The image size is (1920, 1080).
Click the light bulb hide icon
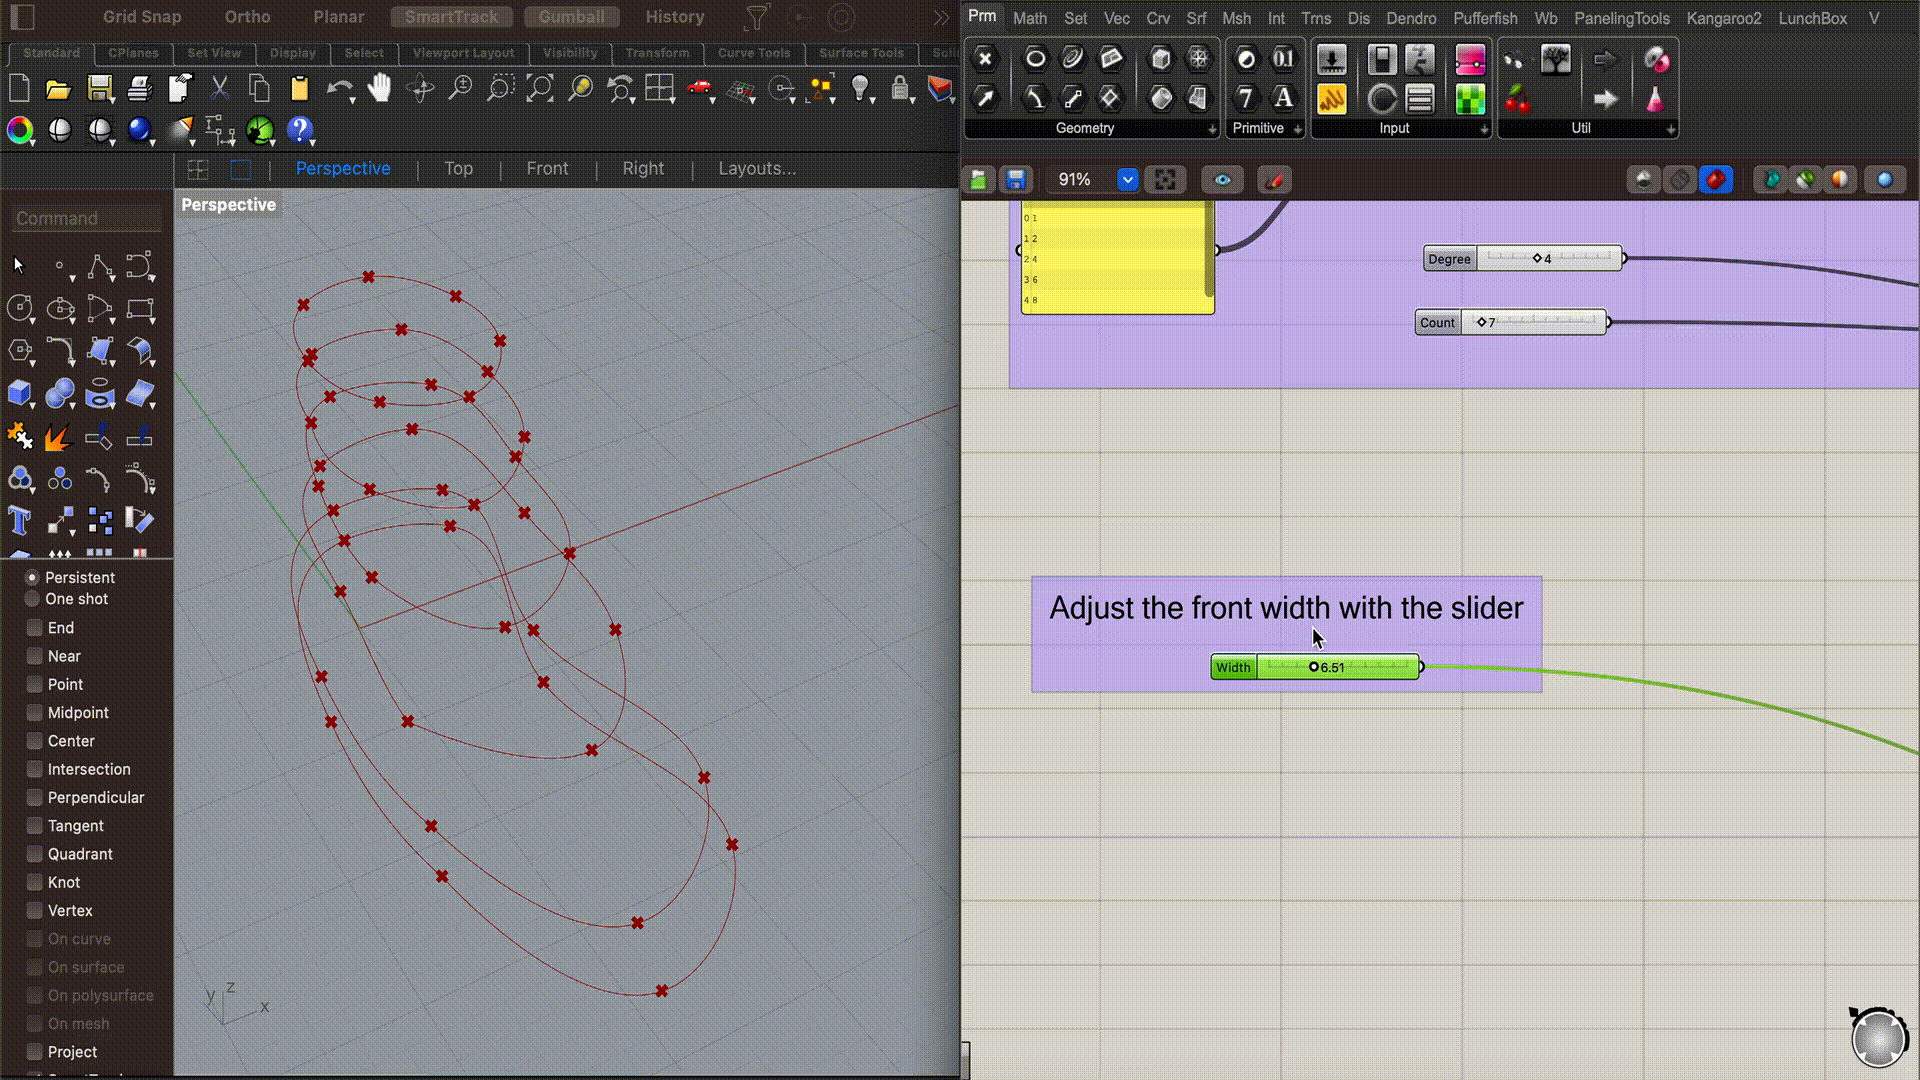coord(861,89)
